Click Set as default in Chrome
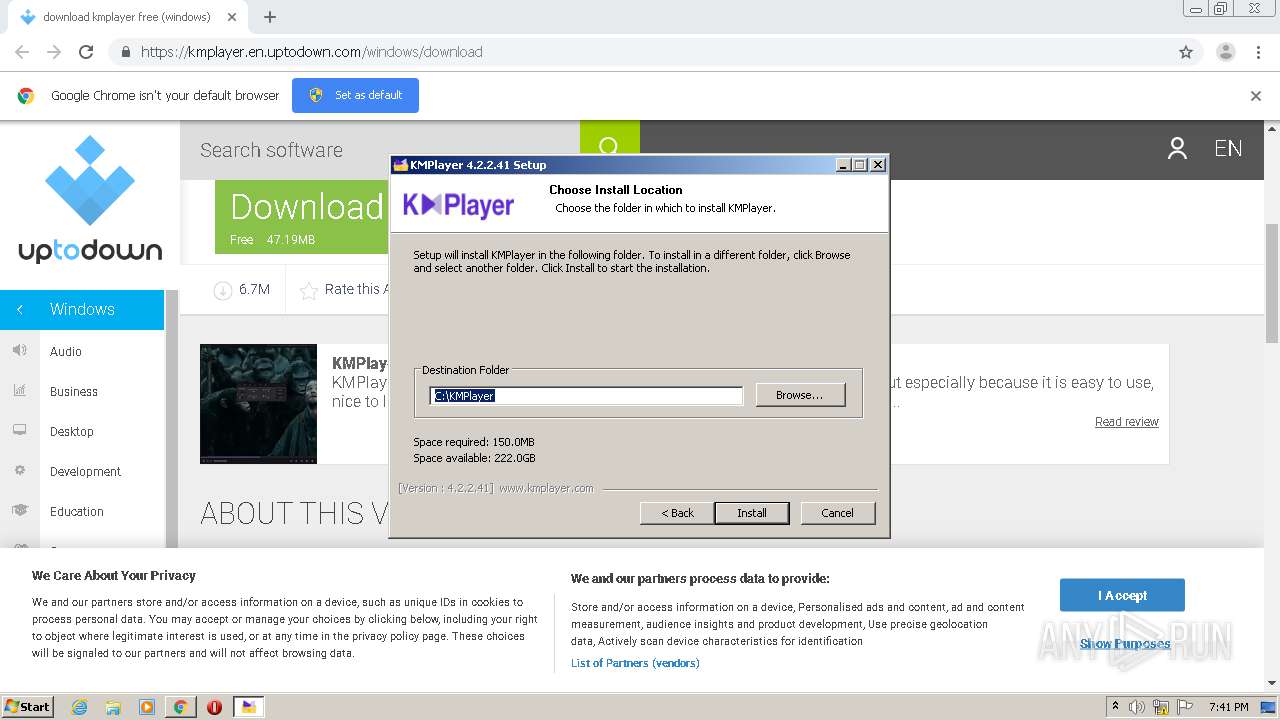1280x720 pixels. (355, 95)
